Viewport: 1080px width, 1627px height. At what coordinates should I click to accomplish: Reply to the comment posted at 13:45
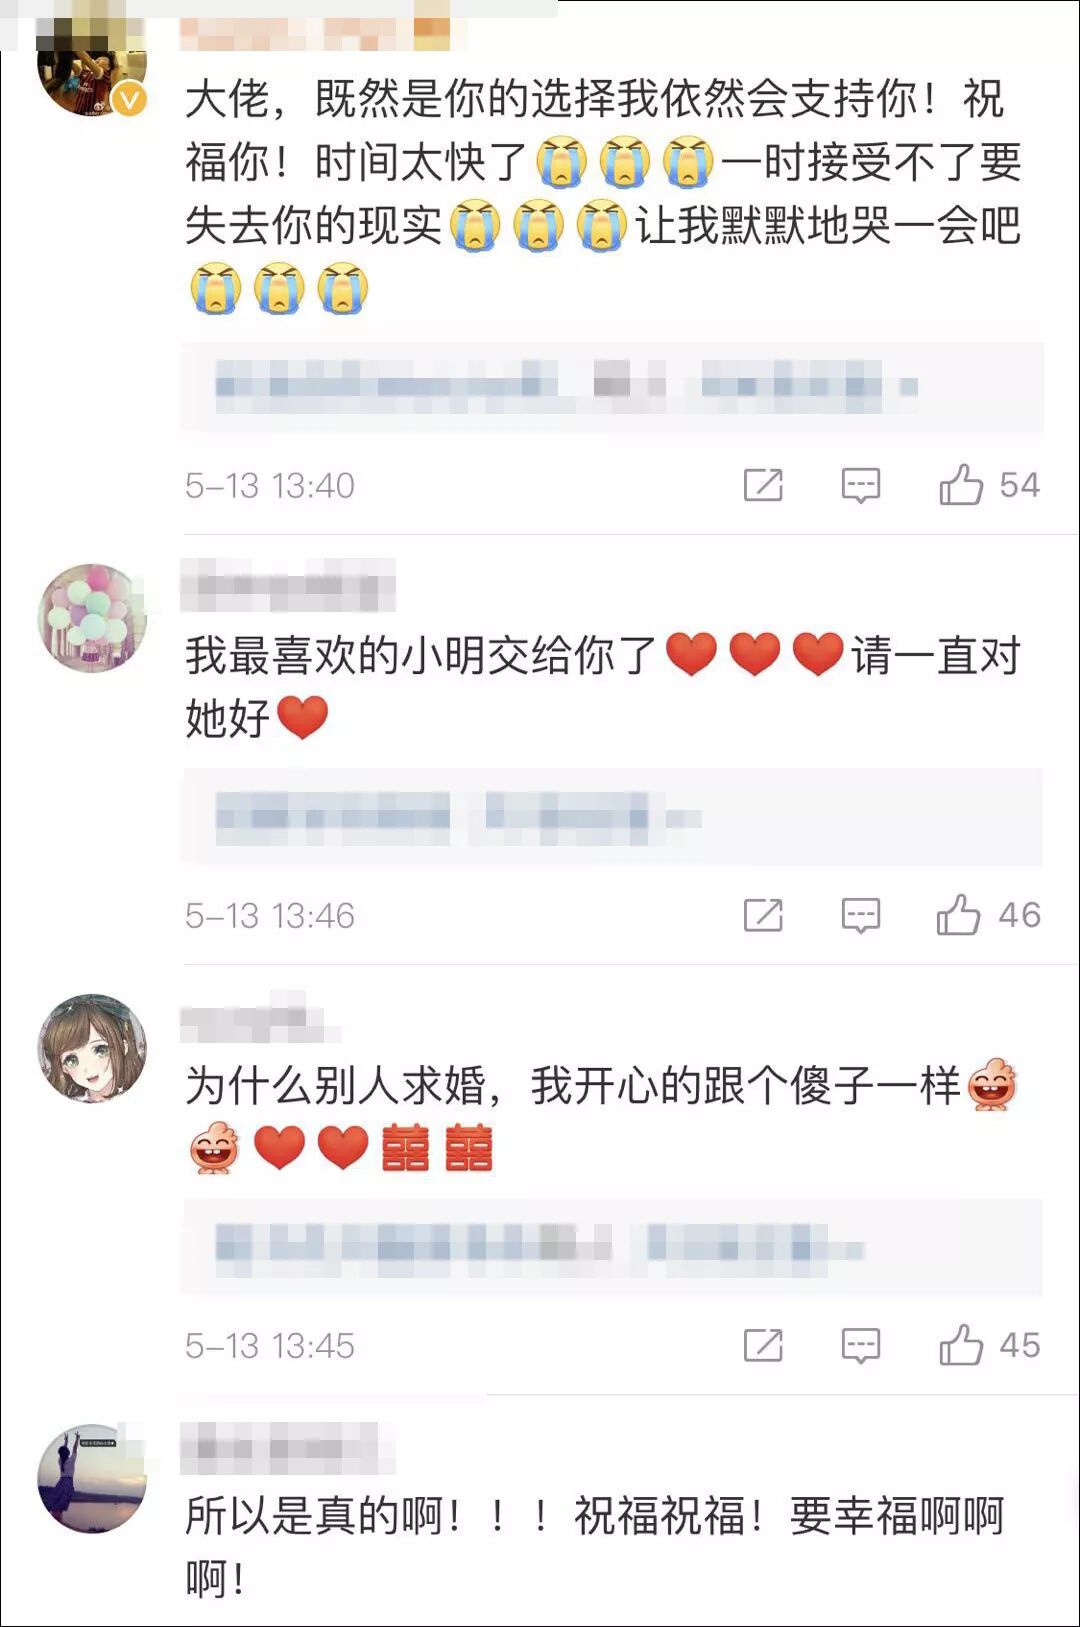pos(861,1346)
